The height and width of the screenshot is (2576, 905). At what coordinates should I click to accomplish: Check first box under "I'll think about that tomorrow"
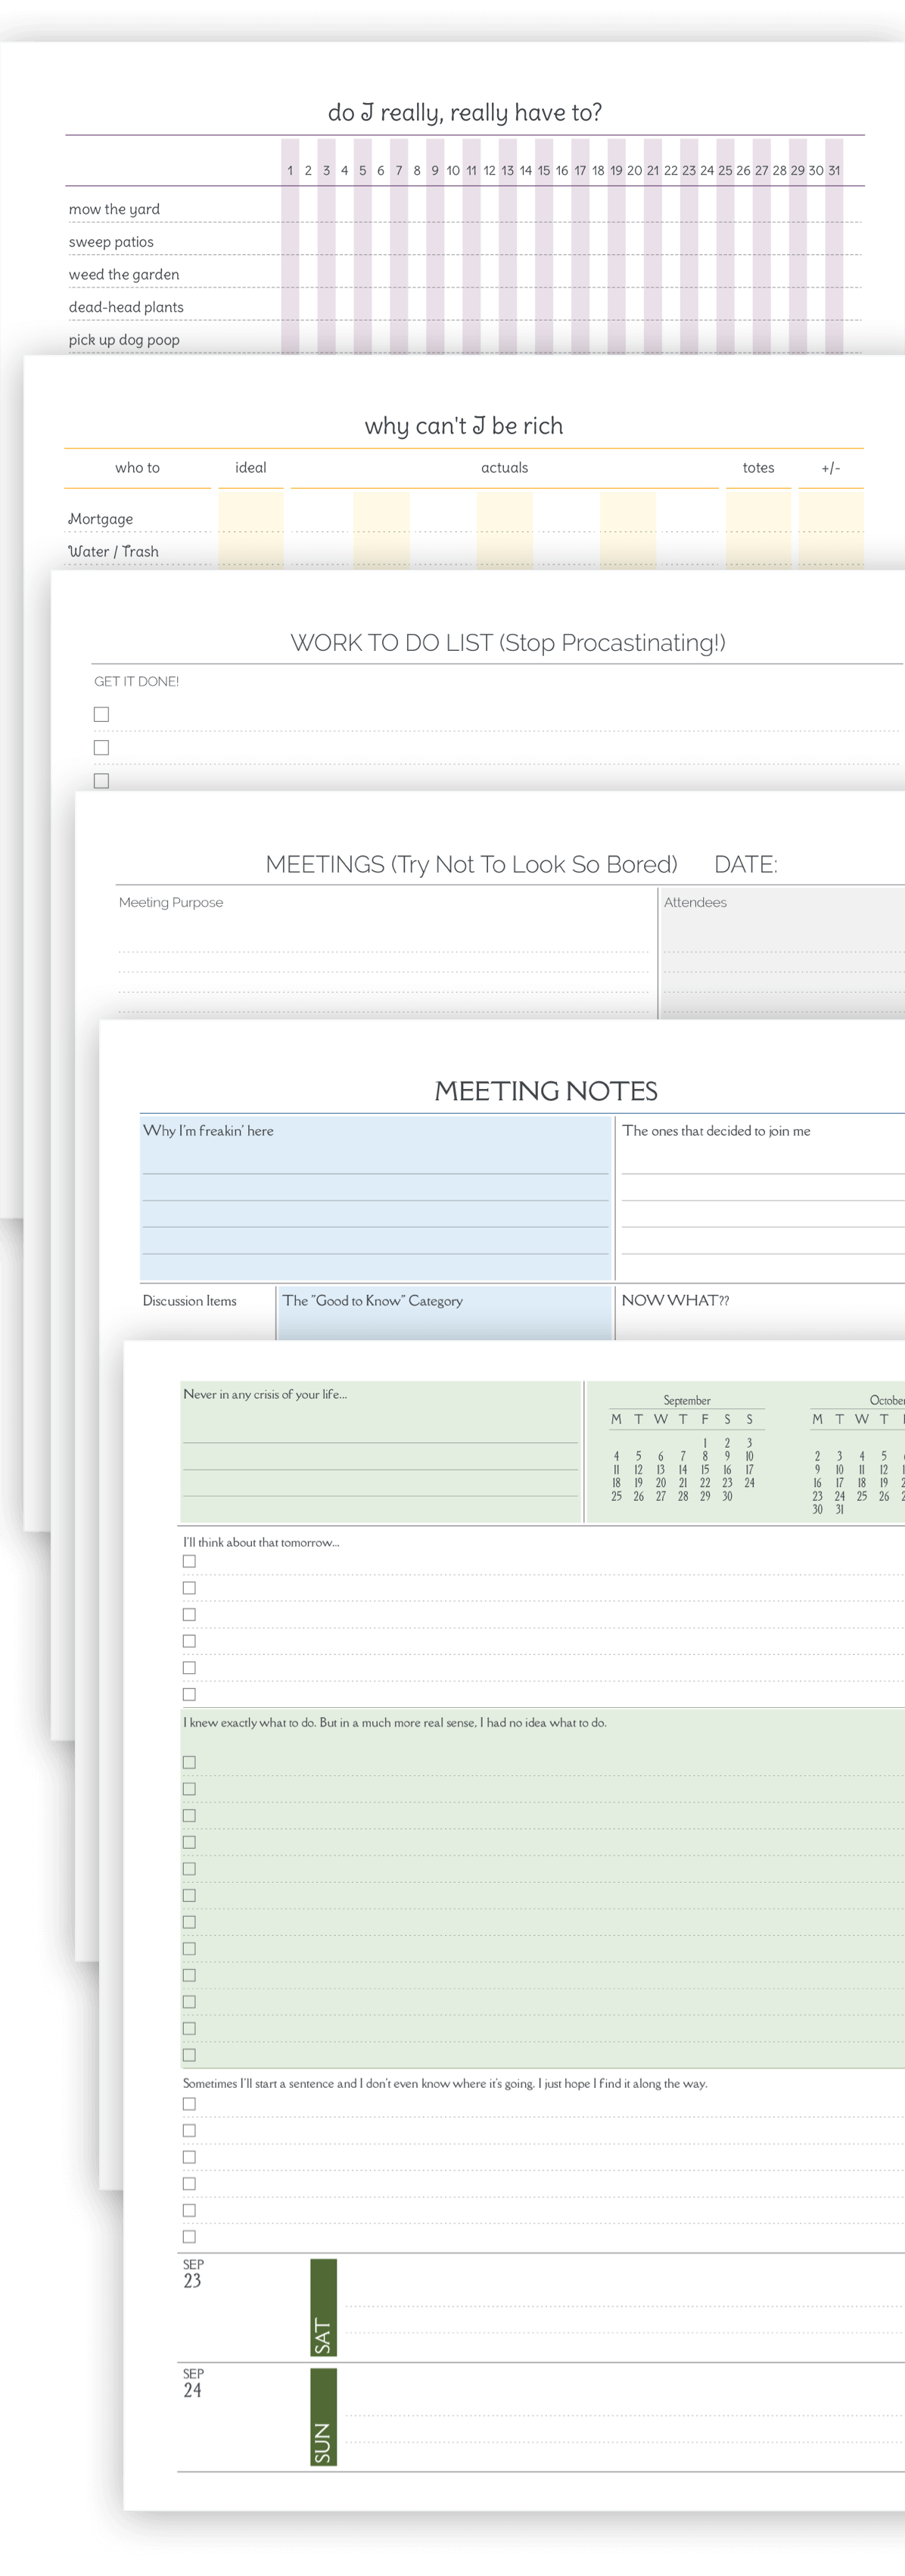(x=189, y=1561)
